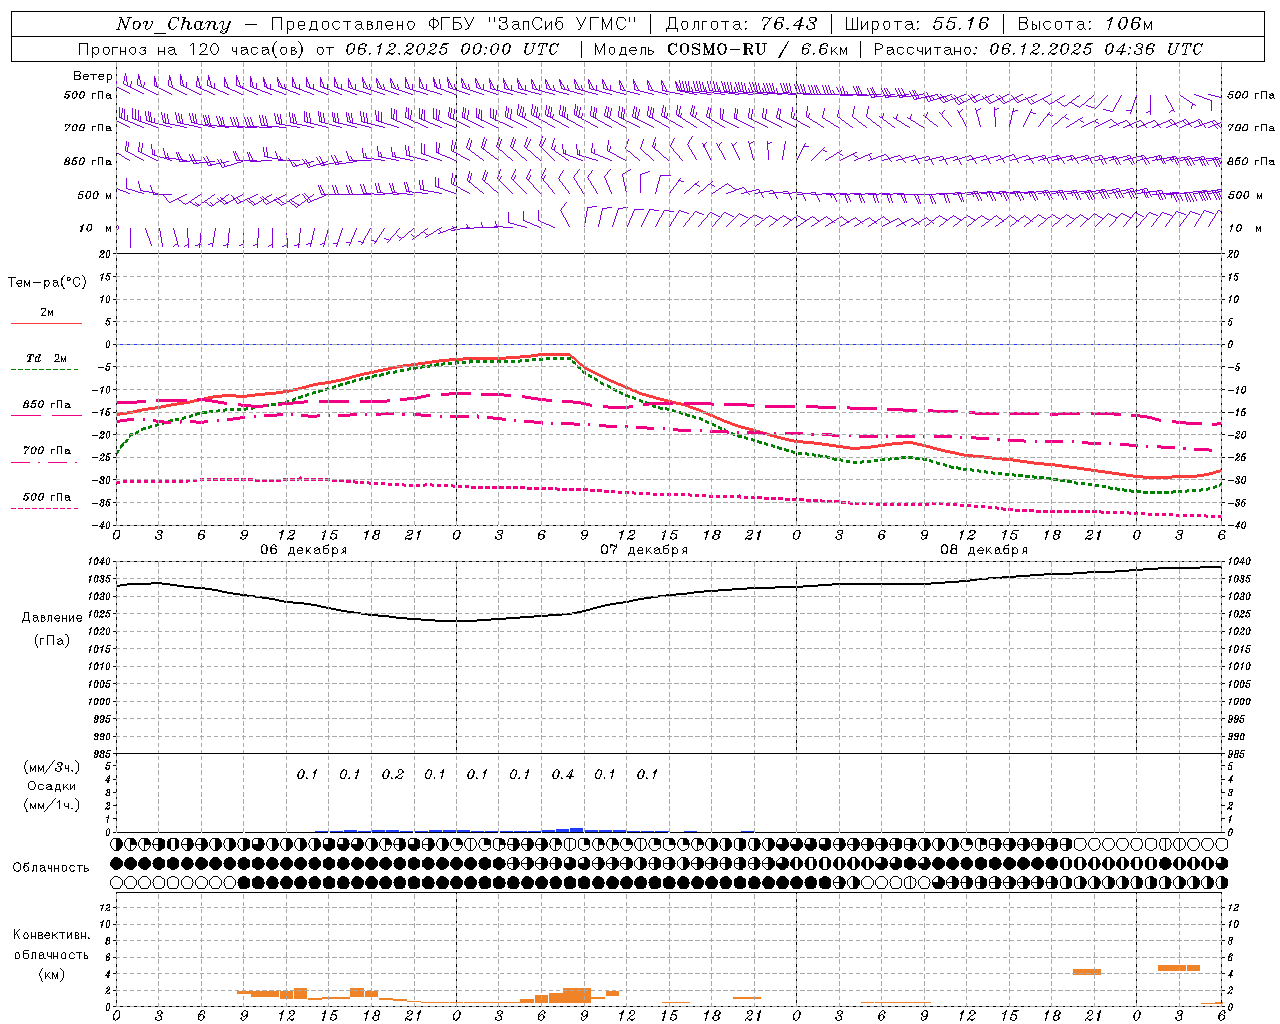
Task: Select the 700 гПа temperature legend entry
Action: pos(47,451)
